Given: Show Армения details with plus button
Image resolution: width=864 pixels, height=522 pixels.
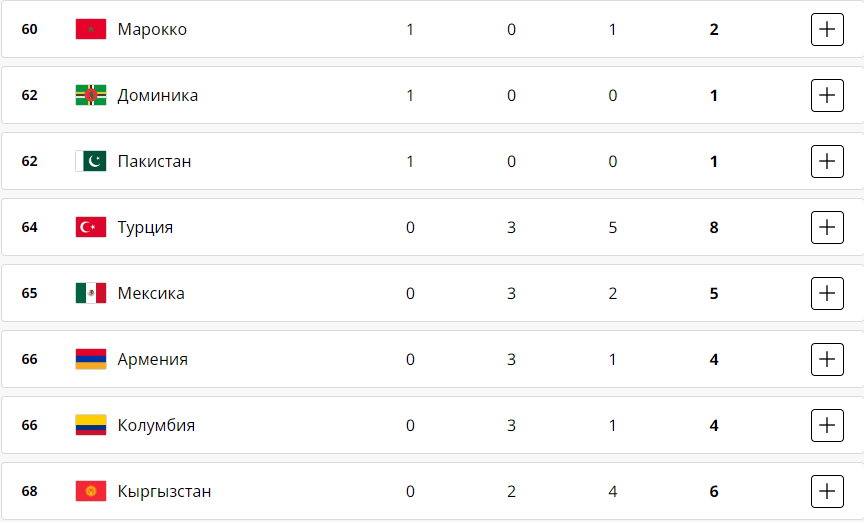Looking at the screenshot, I should point(826,359).
